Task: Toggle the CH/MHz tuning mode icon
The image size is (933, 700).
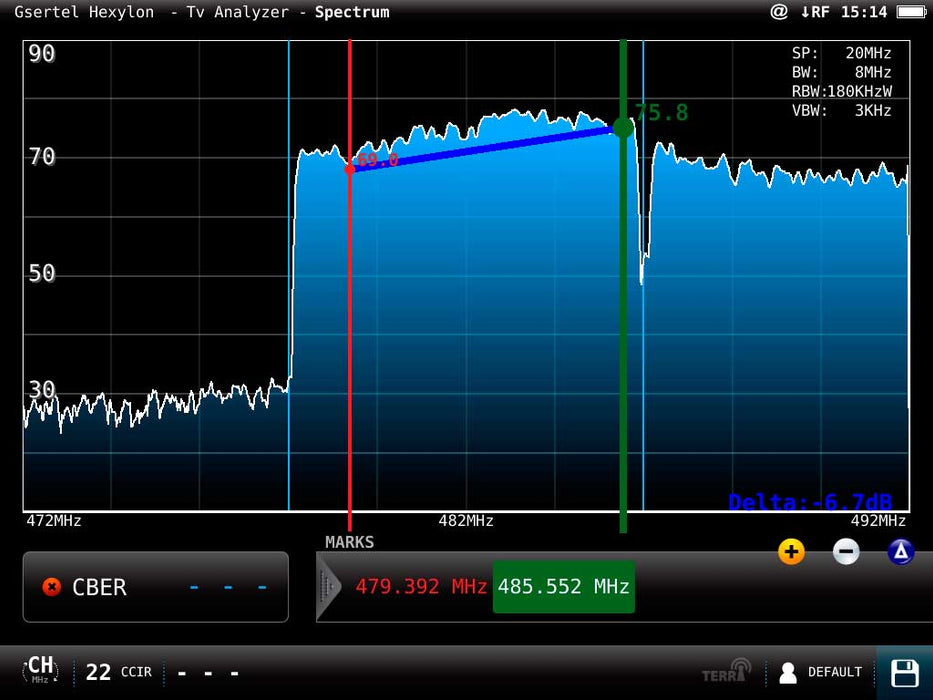Action: [x=40, y=671]
